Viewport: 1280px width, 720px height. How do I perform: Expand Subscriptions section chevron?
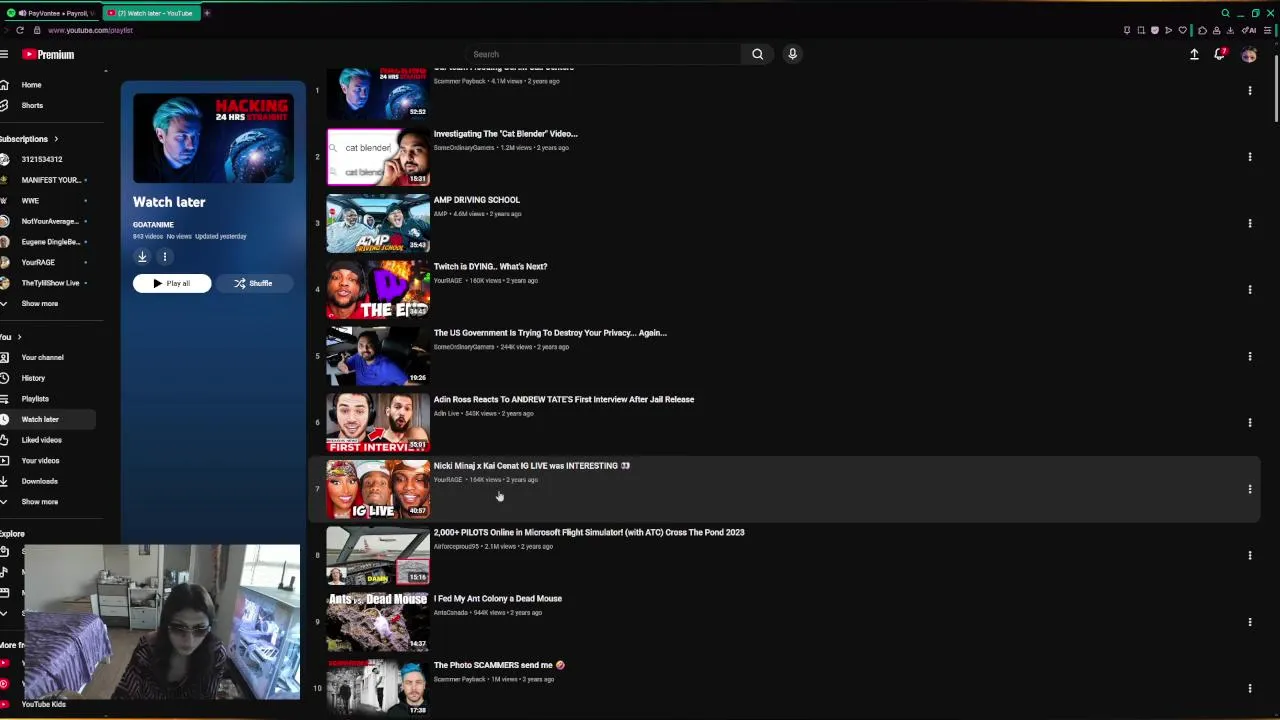(x=56, y=139)
